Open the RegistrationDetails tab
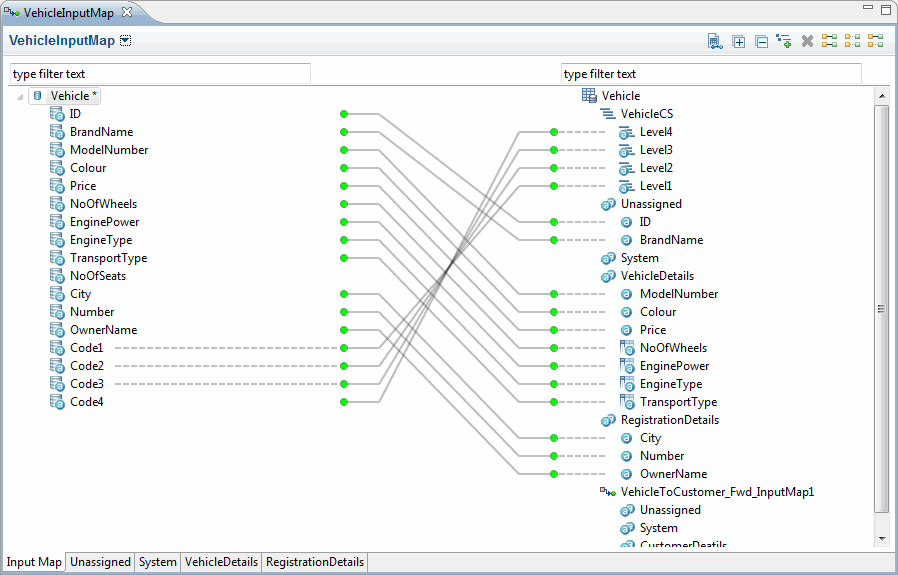Image resolution: width=898 pixels, height=575 pixels. [x=315, y=562]
